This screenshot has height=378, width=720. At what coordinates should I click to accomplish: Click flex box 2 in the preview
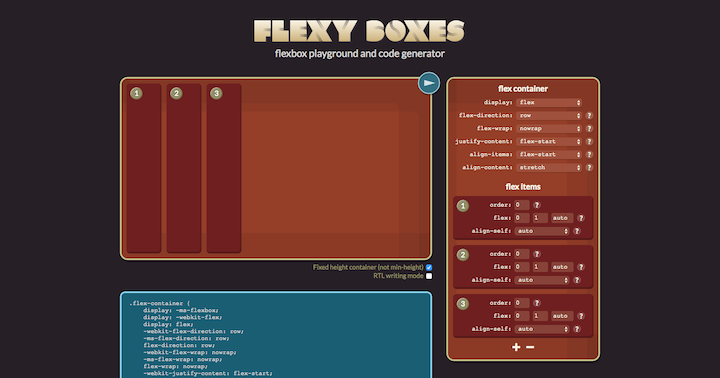[x=184, y=168]
